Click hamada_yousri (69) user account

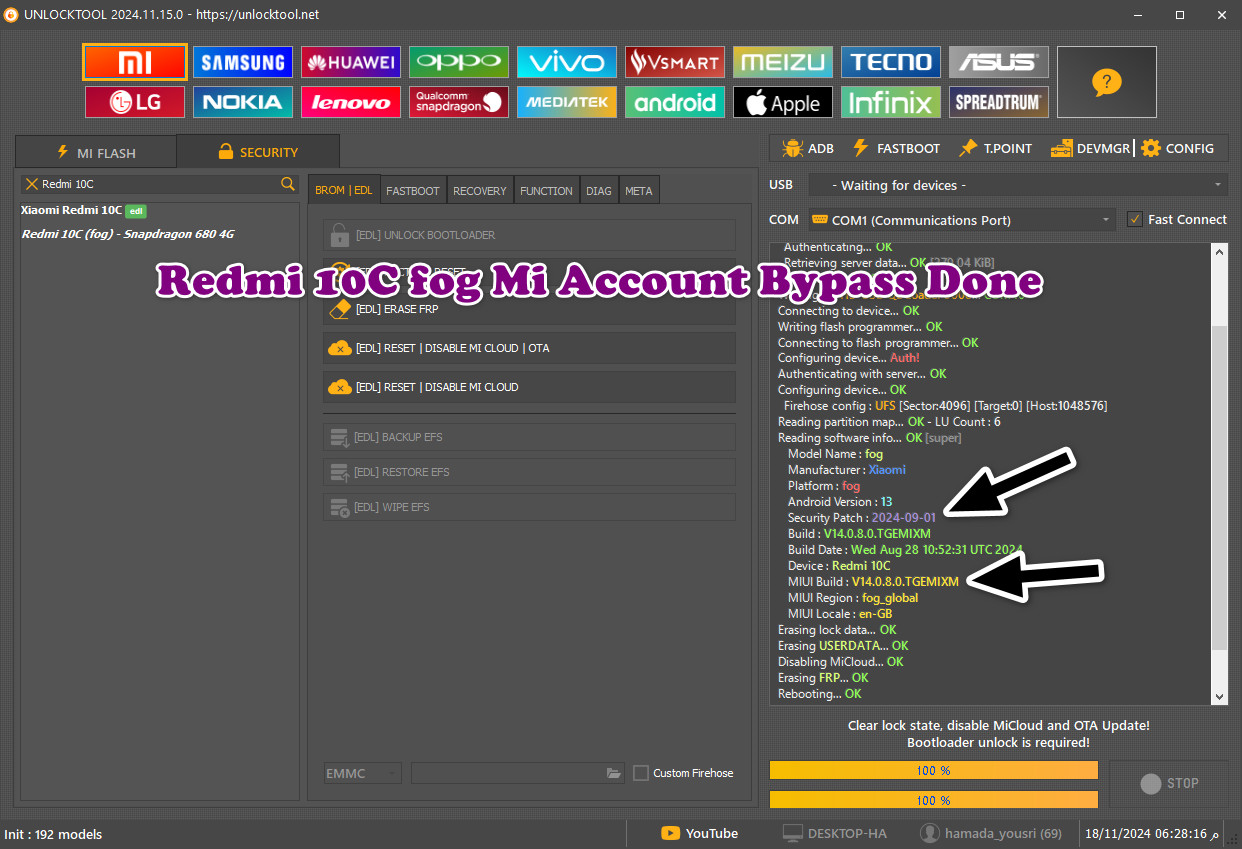click(x=991, y=833)
